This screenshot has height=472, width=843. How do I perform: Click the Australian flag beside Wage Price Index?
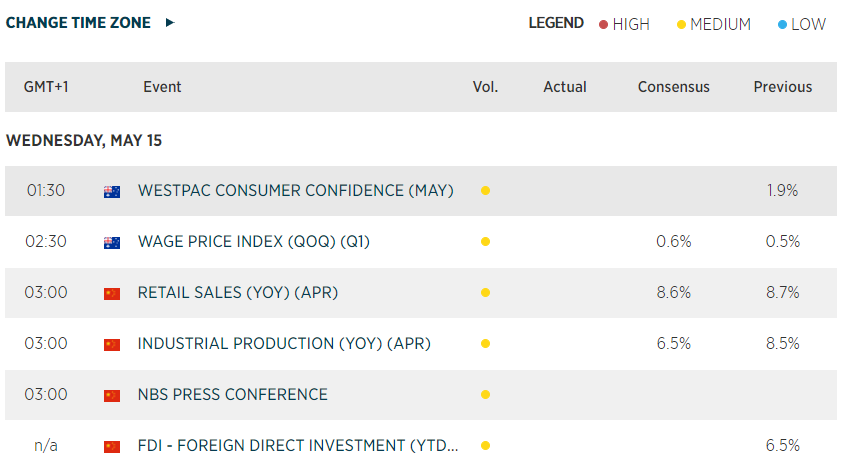coord(112,242)
